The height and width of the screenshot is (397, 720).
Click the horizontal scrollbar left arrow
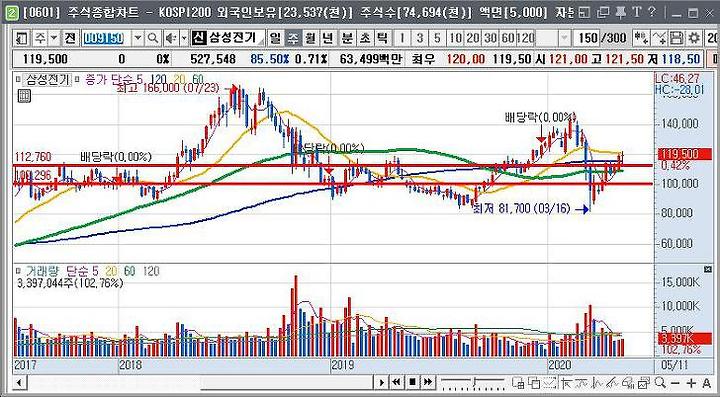point(19,382)
